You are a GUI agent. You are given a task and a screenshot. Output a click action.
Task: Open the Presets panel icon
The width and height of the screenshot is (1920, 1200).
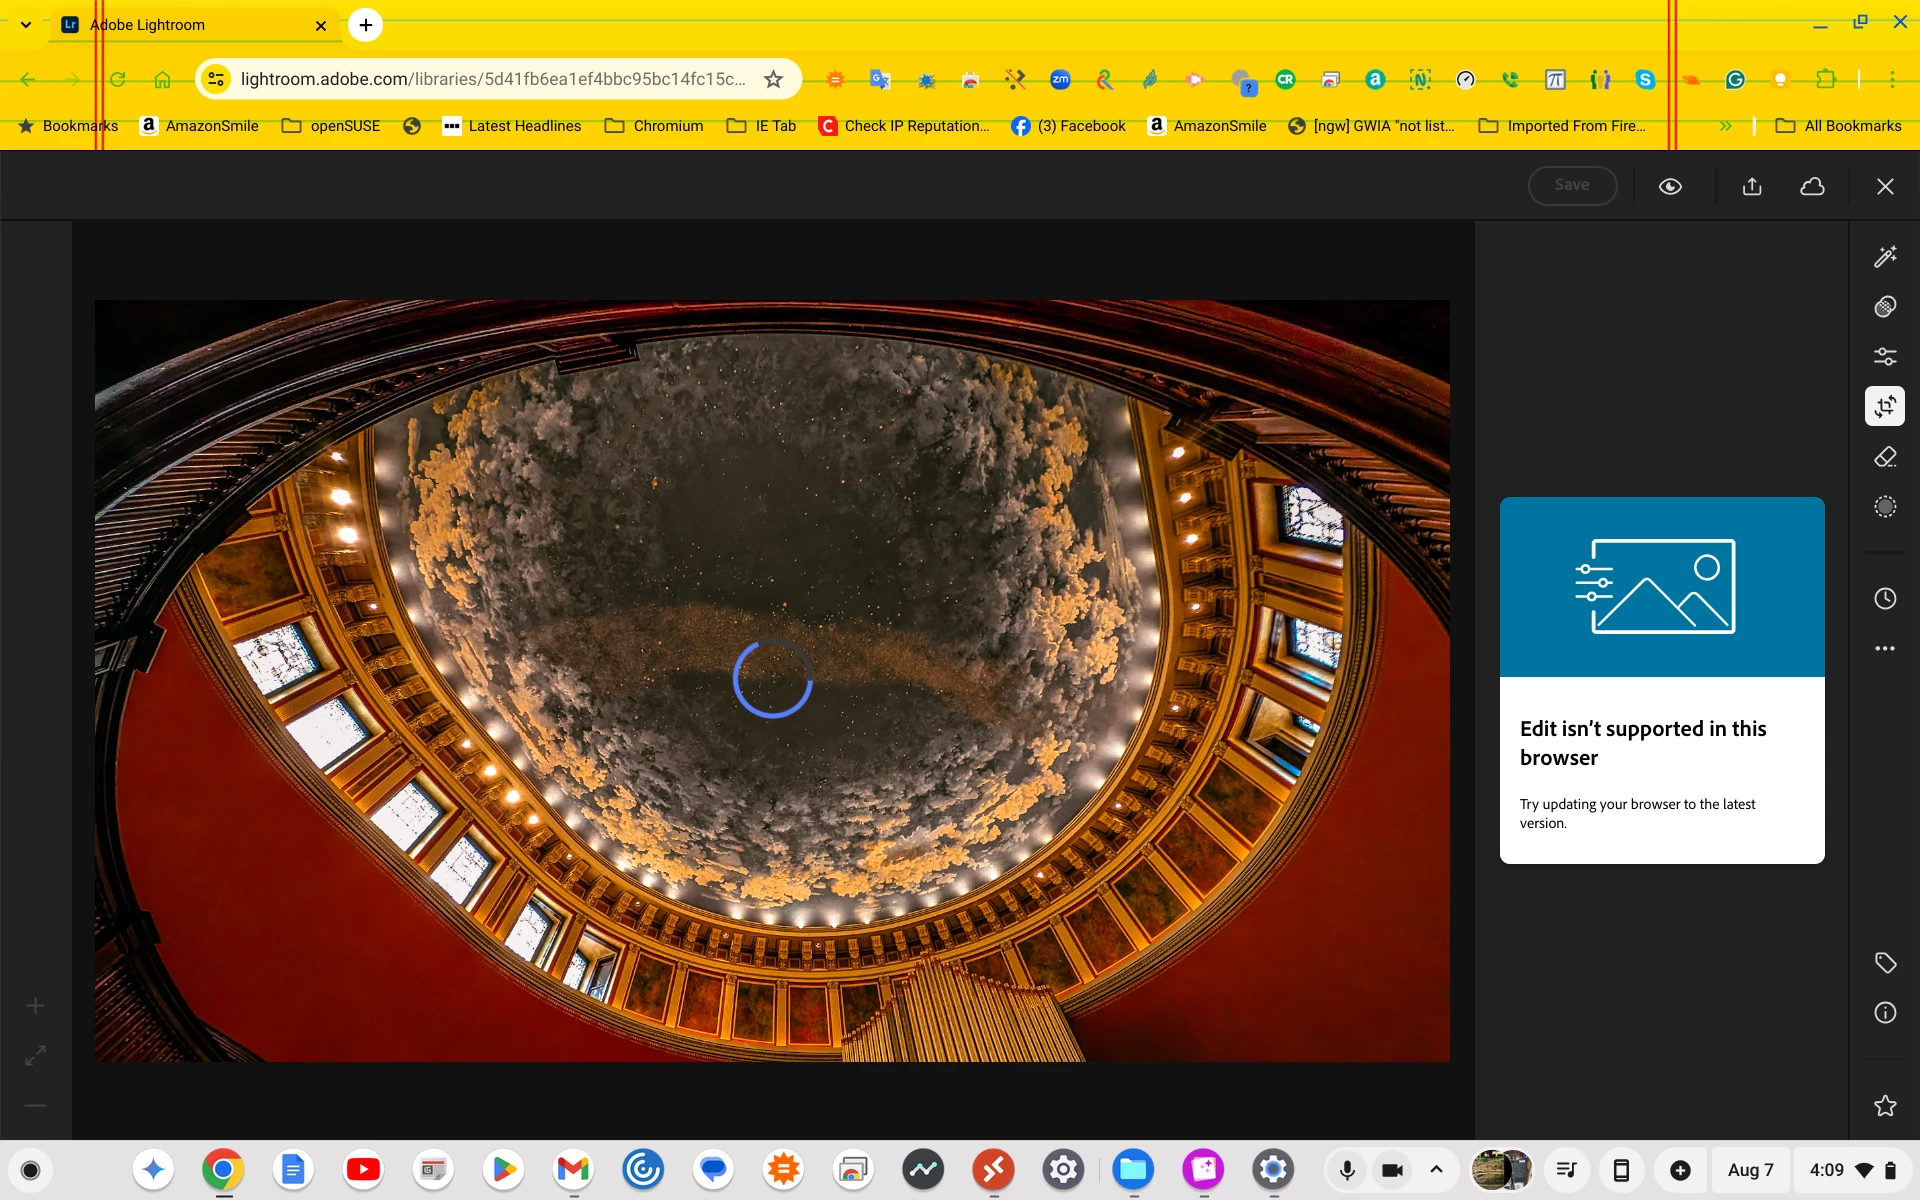click(1885, 307)
